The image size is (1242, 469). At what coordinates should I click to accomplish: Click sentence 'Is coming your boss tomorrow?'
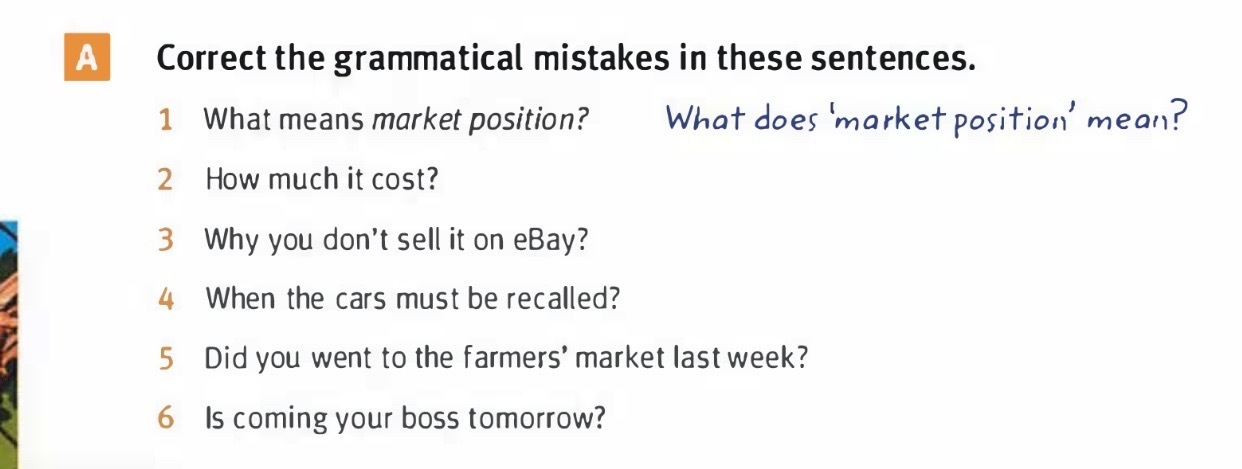coord(405,419)
